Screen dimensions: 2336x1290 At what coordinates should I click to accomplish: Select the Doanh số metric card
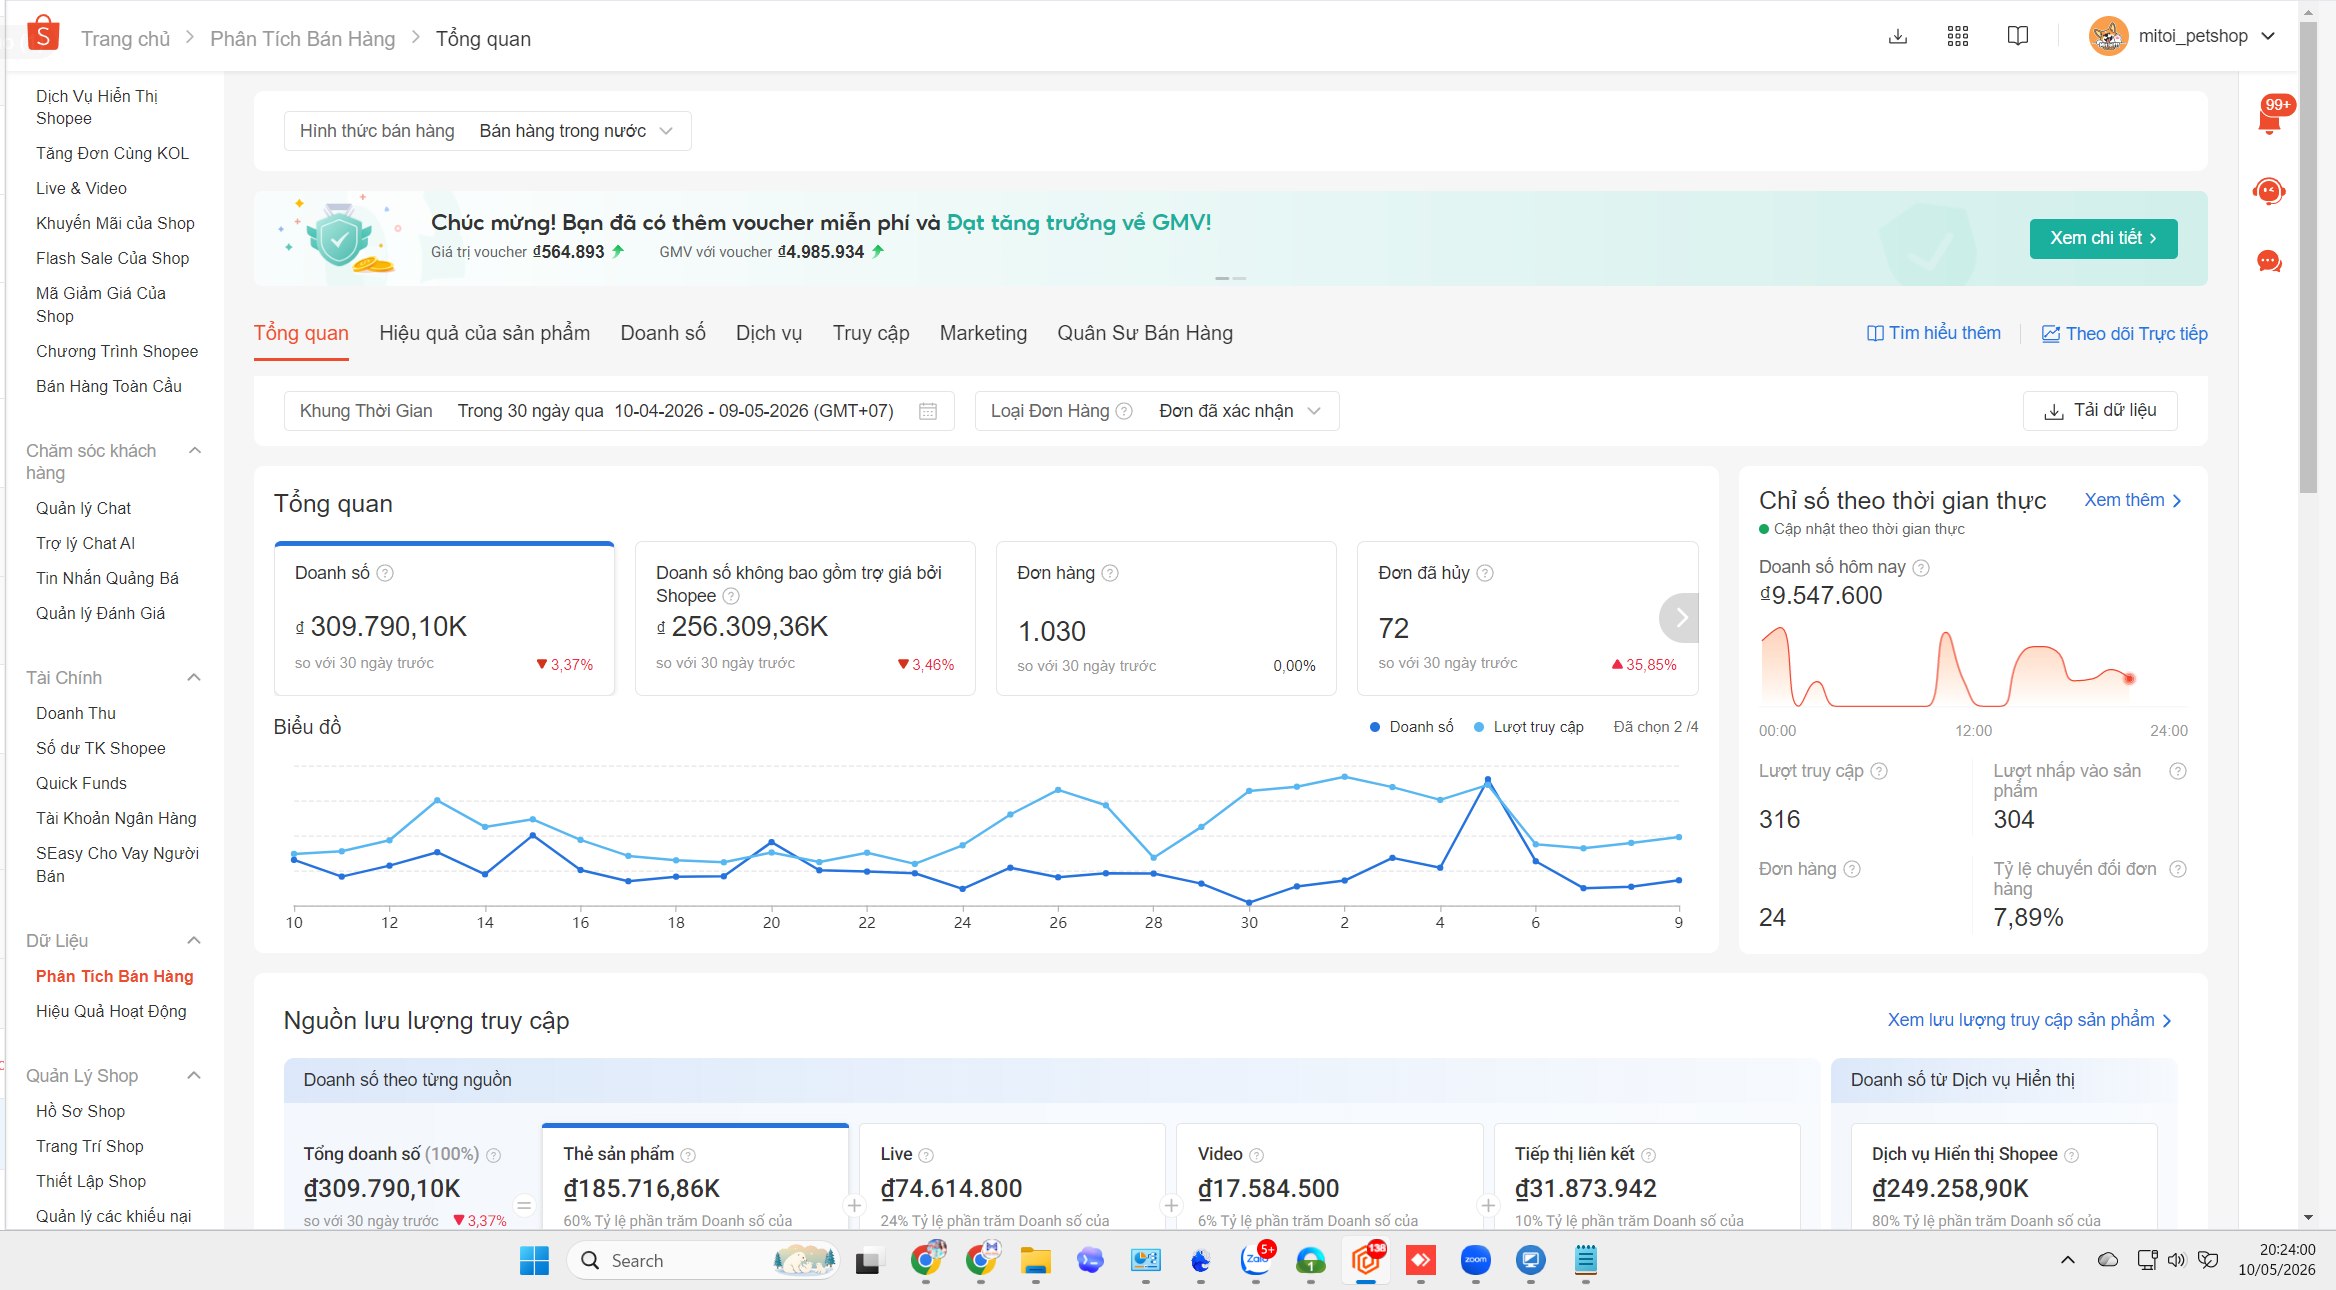(444, 618)
